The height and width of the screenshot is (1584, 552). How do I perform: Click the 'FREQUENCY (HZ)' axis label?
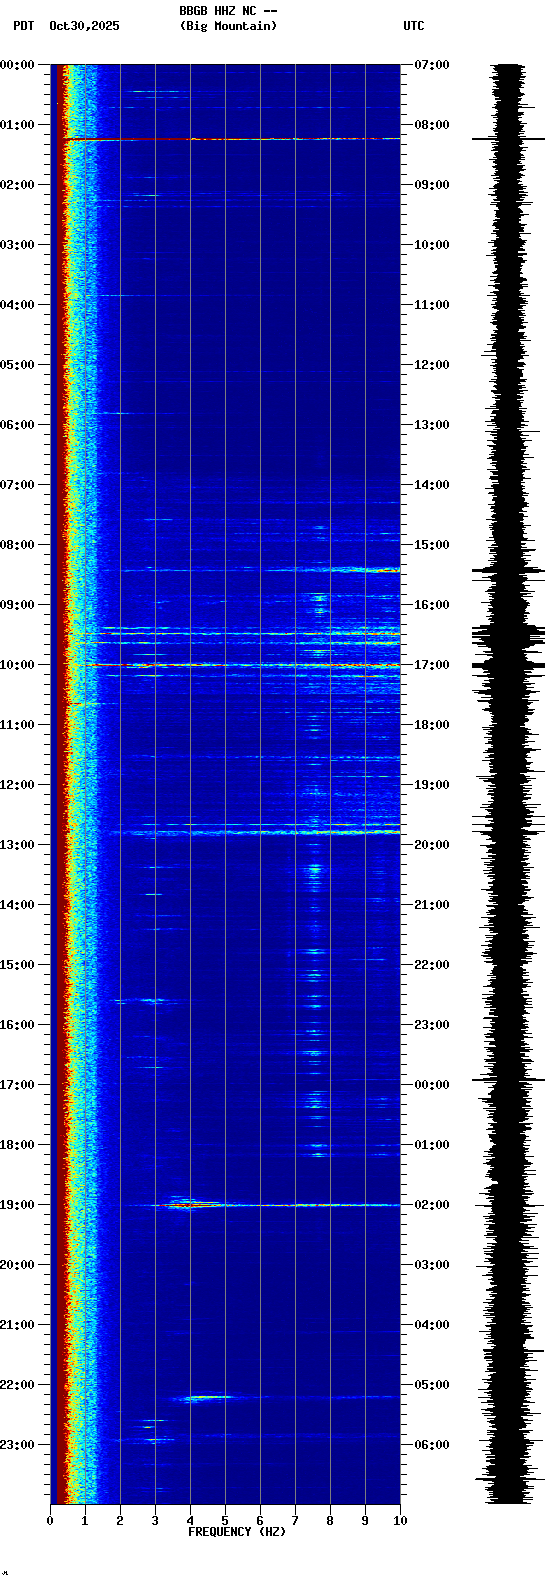tap(237, 1532)
